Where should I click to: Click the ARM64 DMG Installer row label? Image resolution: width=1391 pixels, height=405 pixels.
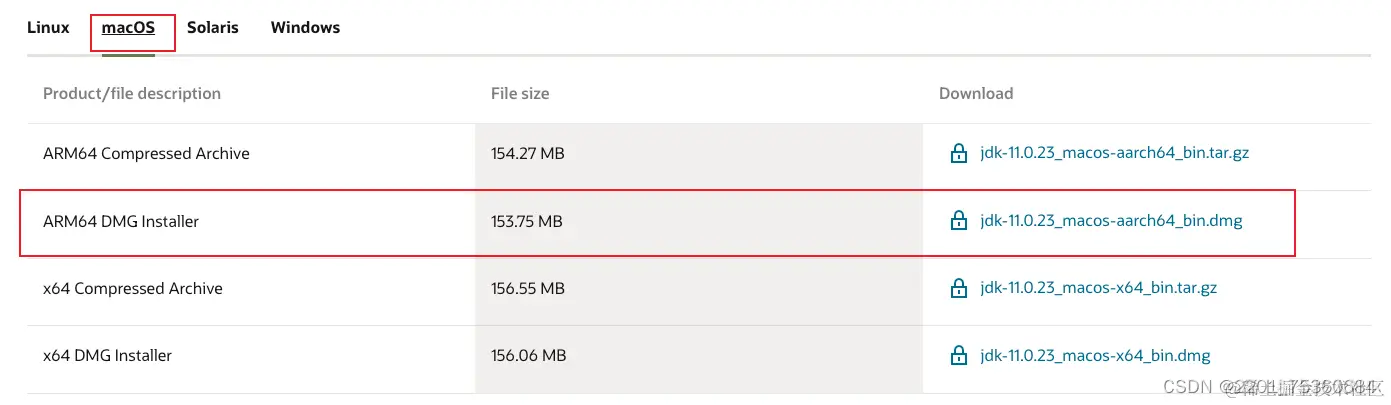(121, 221)
